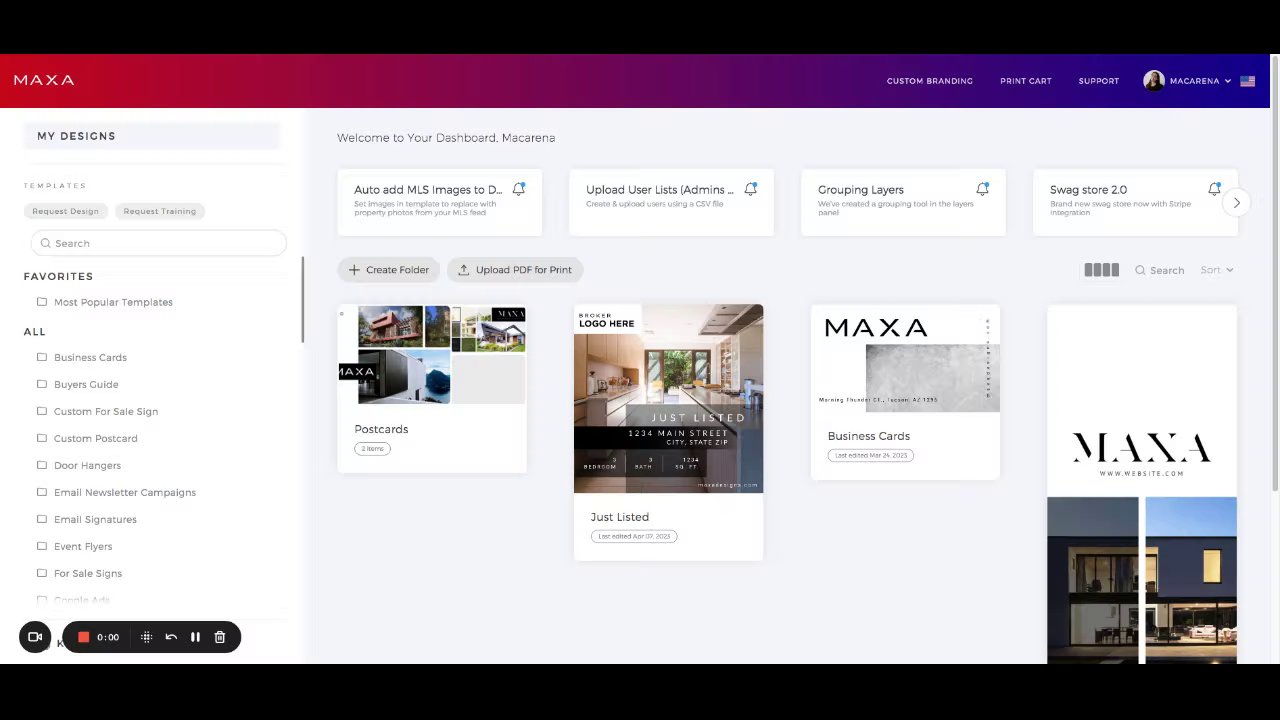Open Buyers Guide template category
The image size is (1280, 720).
[86, 384]
